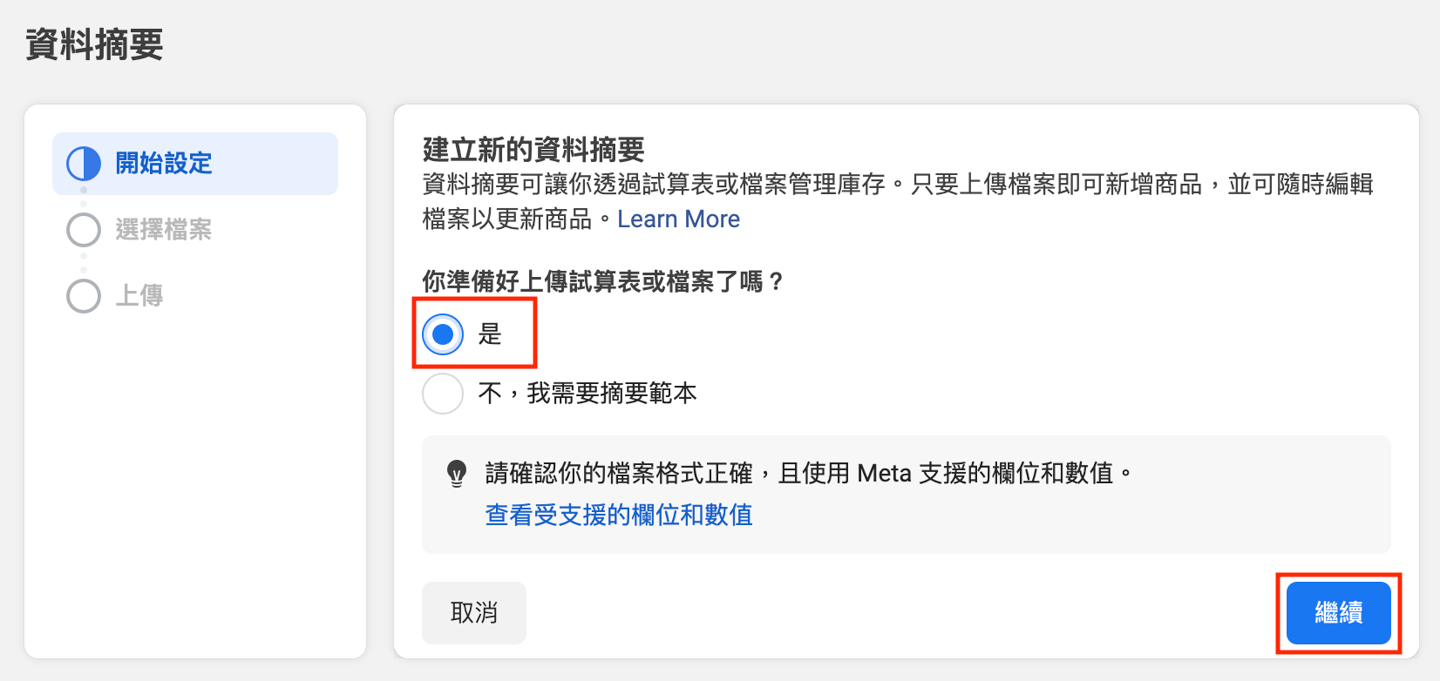Select the 開始設定 step label
The width and height of the screenshot is (1440, 681).
point(164,164)
